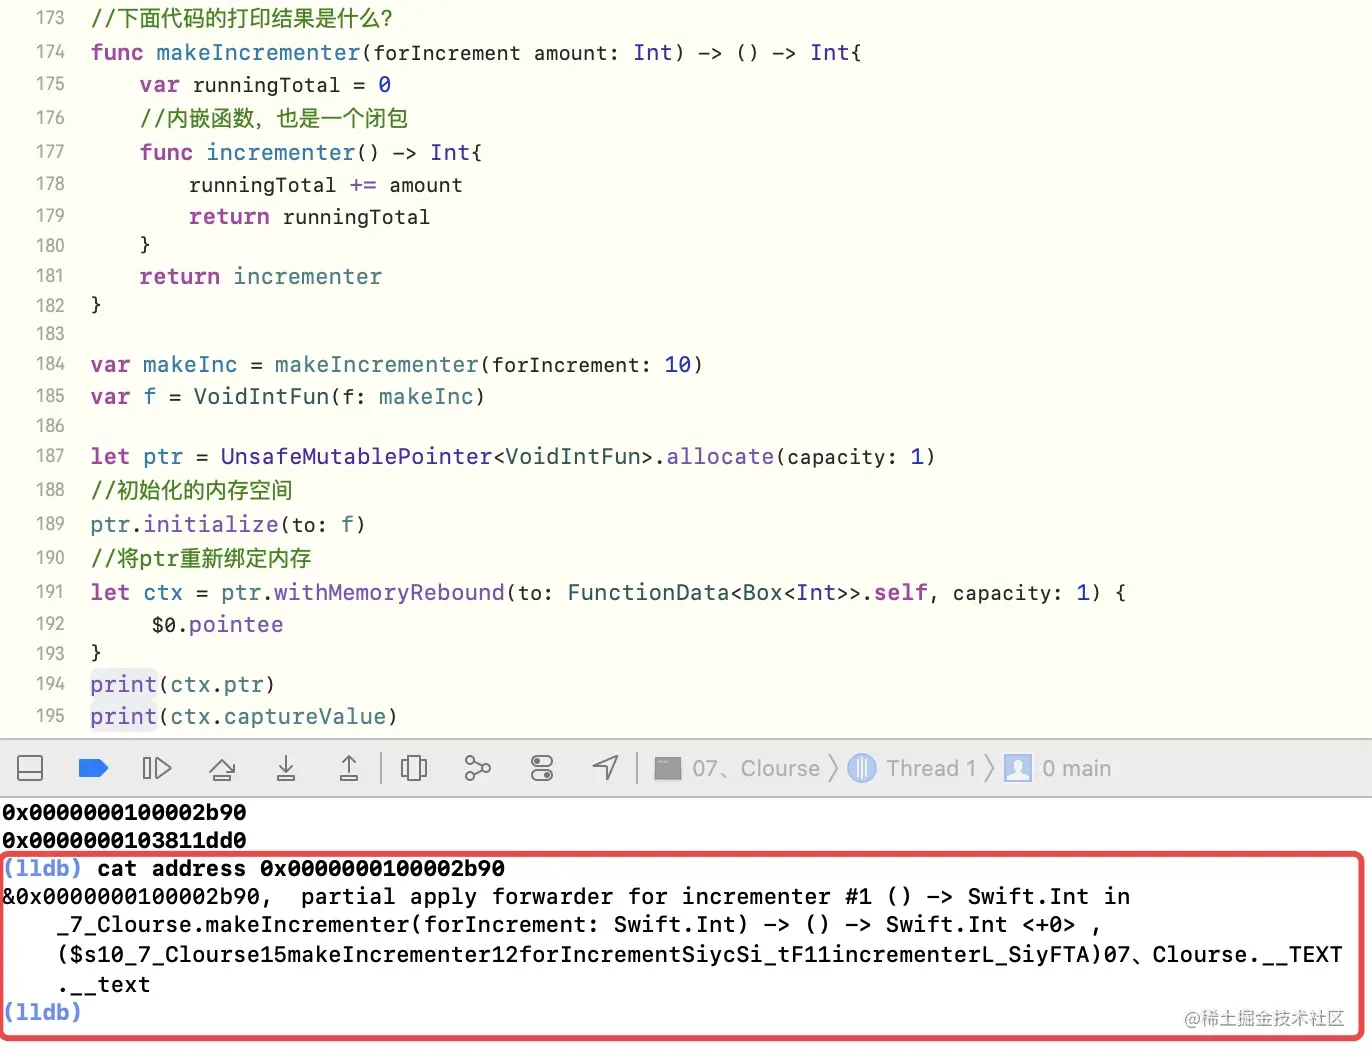
Task: Click line number 195 in gutter
Action: [50, 716]
